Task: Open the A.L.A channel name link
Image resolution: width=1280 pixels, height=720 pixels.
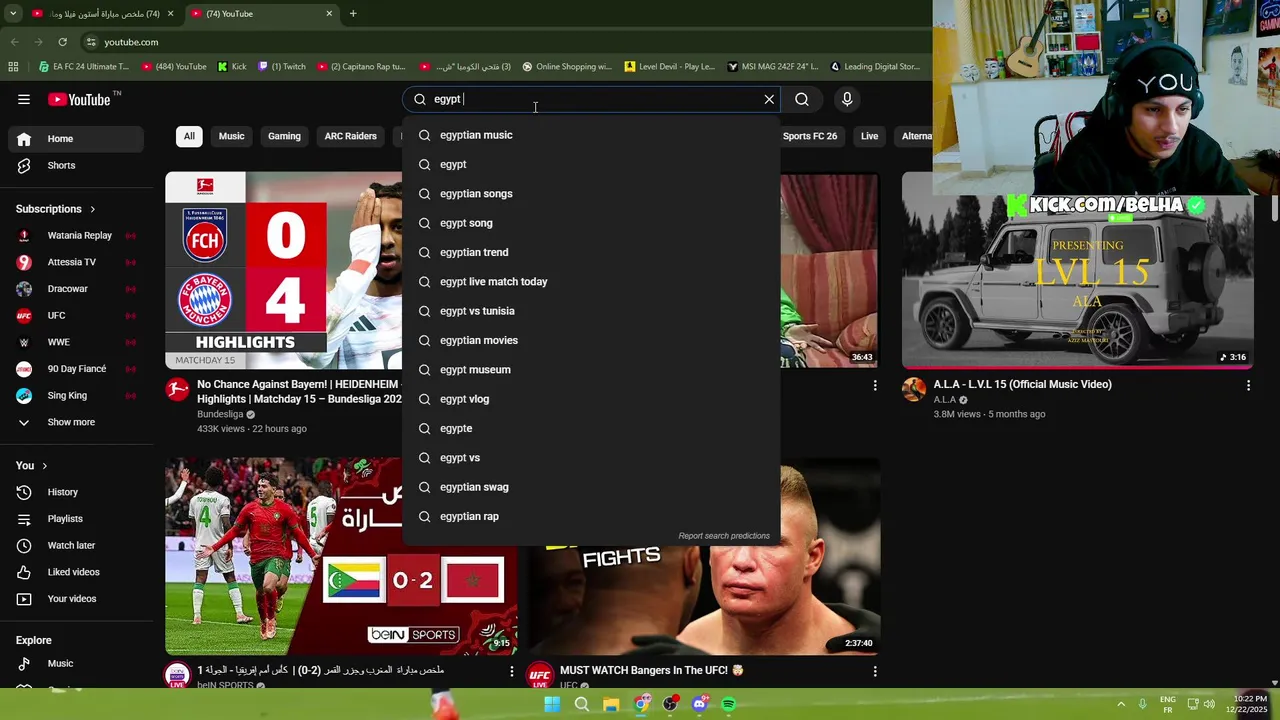Action: coord(945,400)
